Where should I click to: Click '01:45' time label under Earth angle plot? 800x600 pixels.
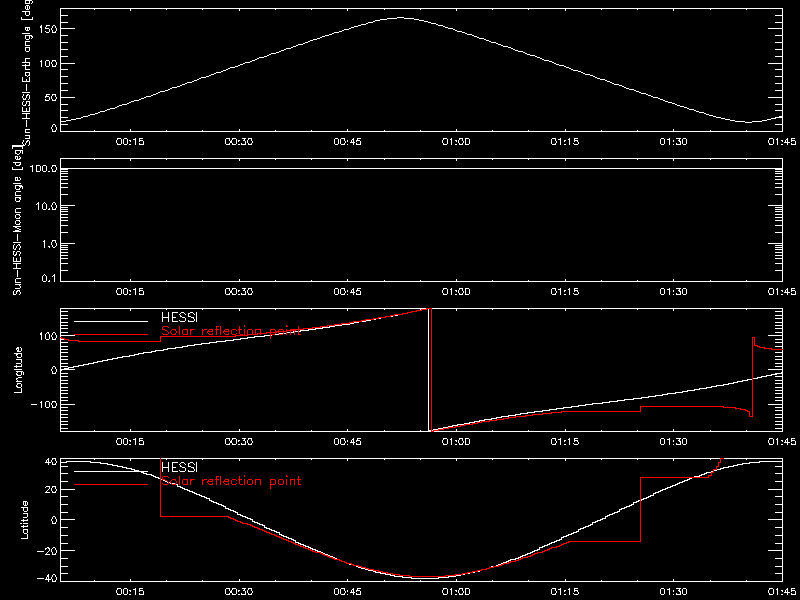coord(782,142)
